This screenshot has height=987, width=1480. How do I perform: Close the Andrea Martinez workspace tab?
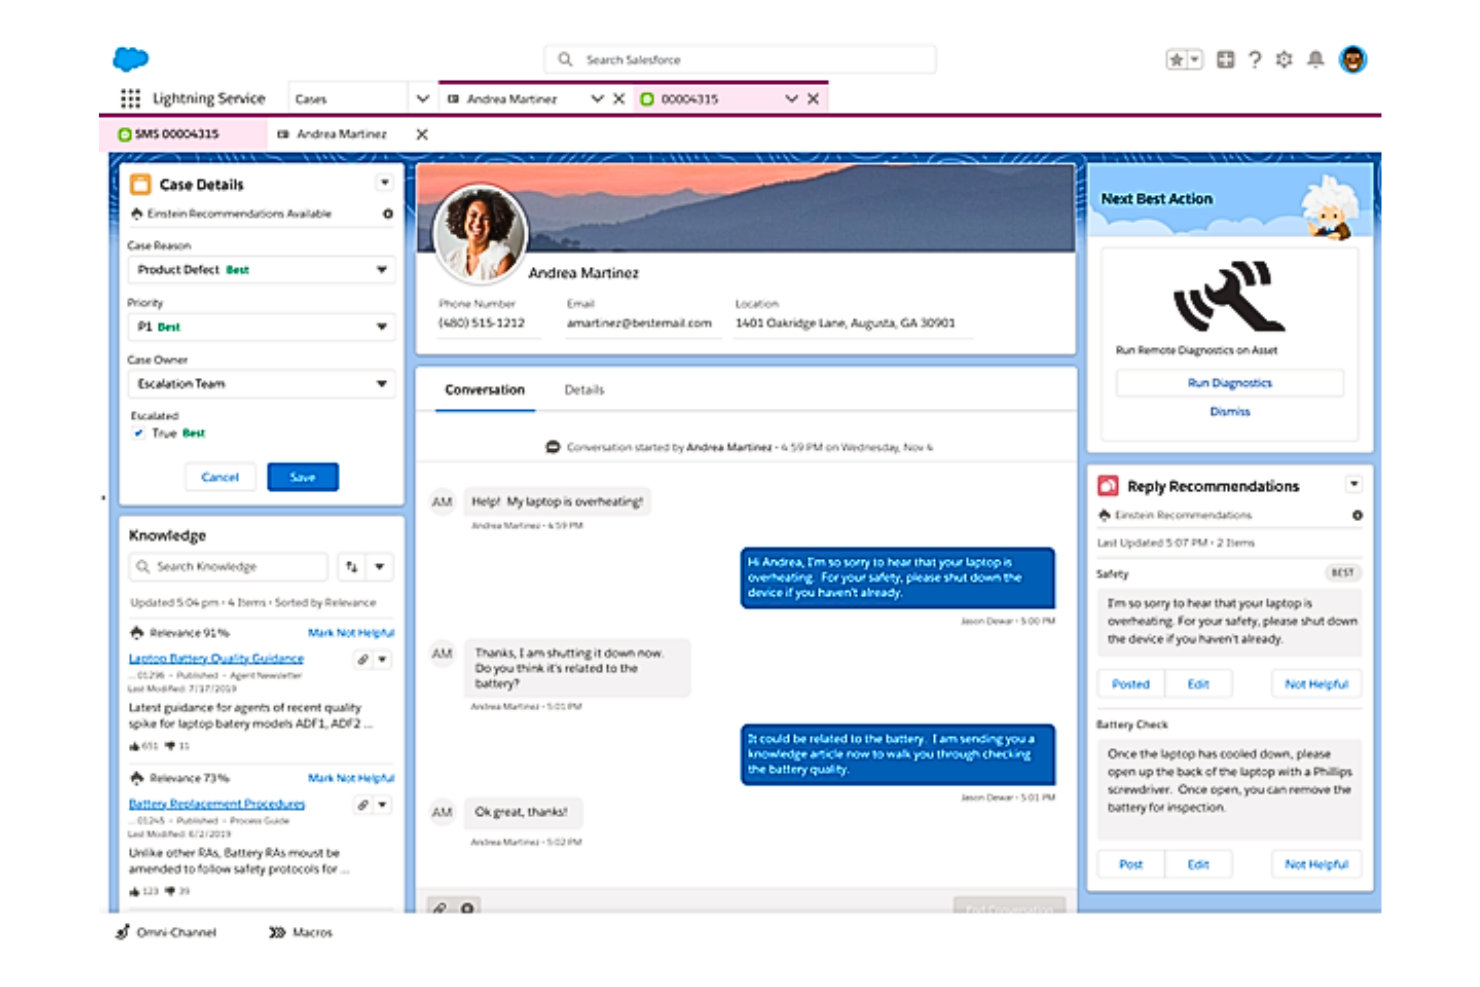619,99
